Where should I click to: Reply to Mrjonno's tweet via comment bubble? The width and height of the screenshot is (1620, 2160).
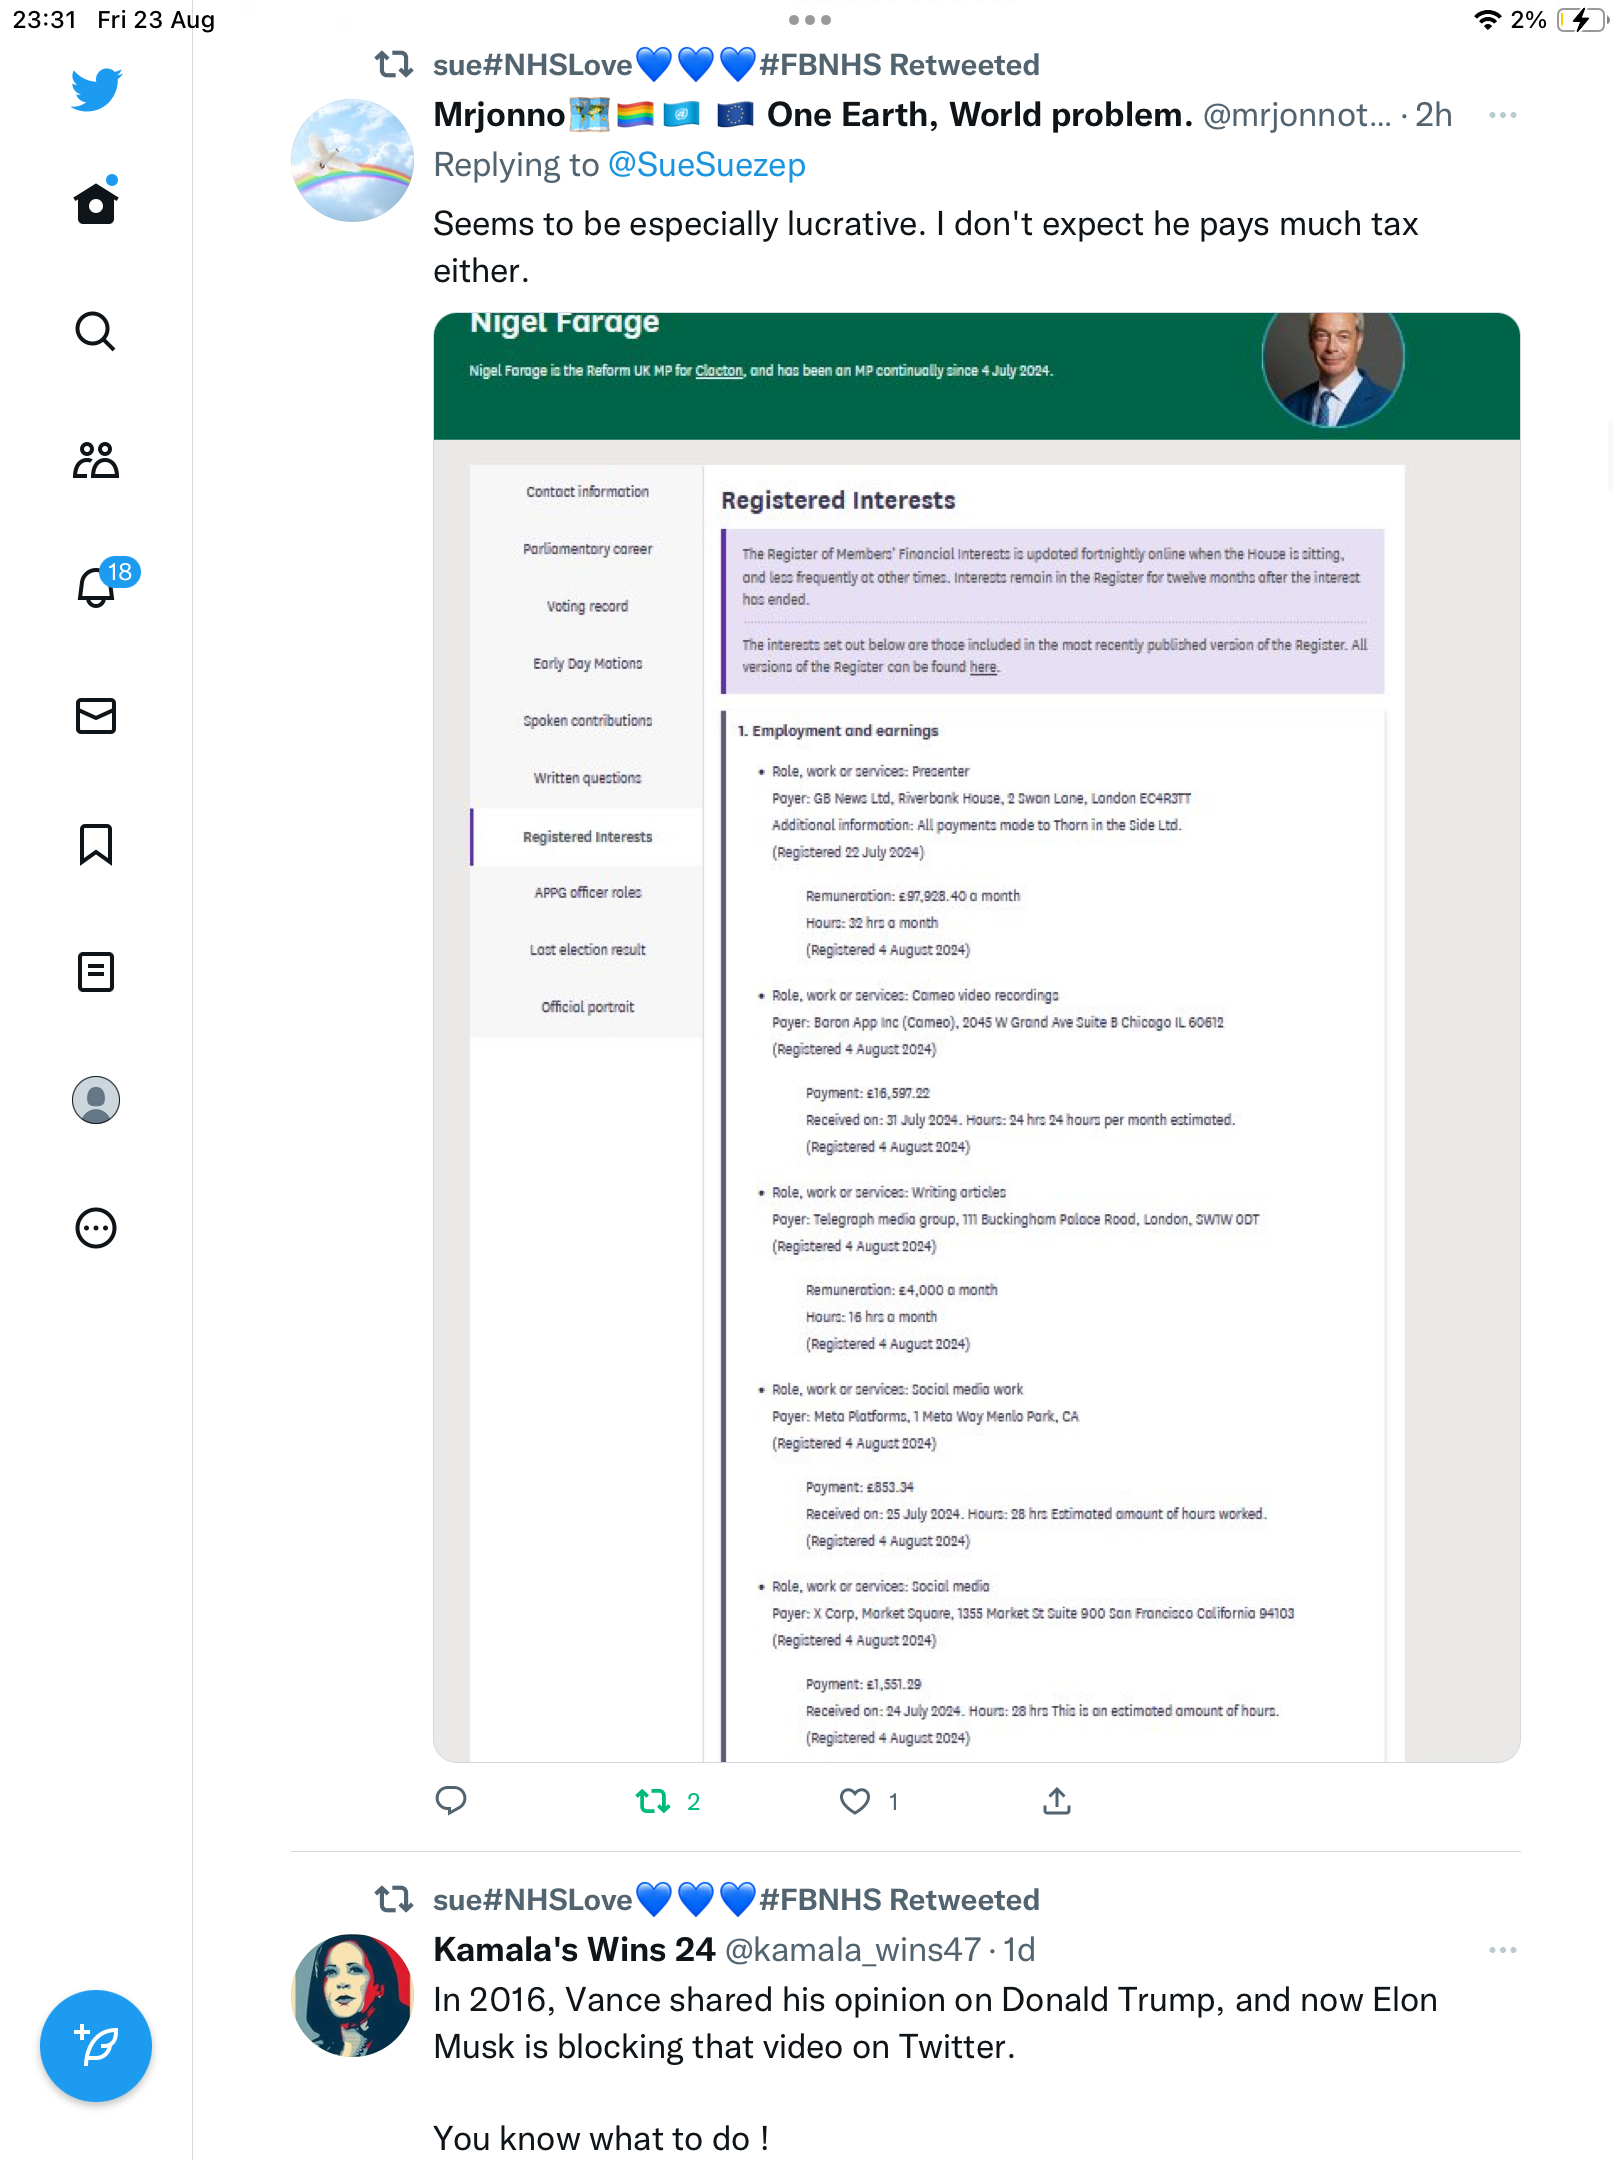pyautogui.click(x=451, y=1801)
